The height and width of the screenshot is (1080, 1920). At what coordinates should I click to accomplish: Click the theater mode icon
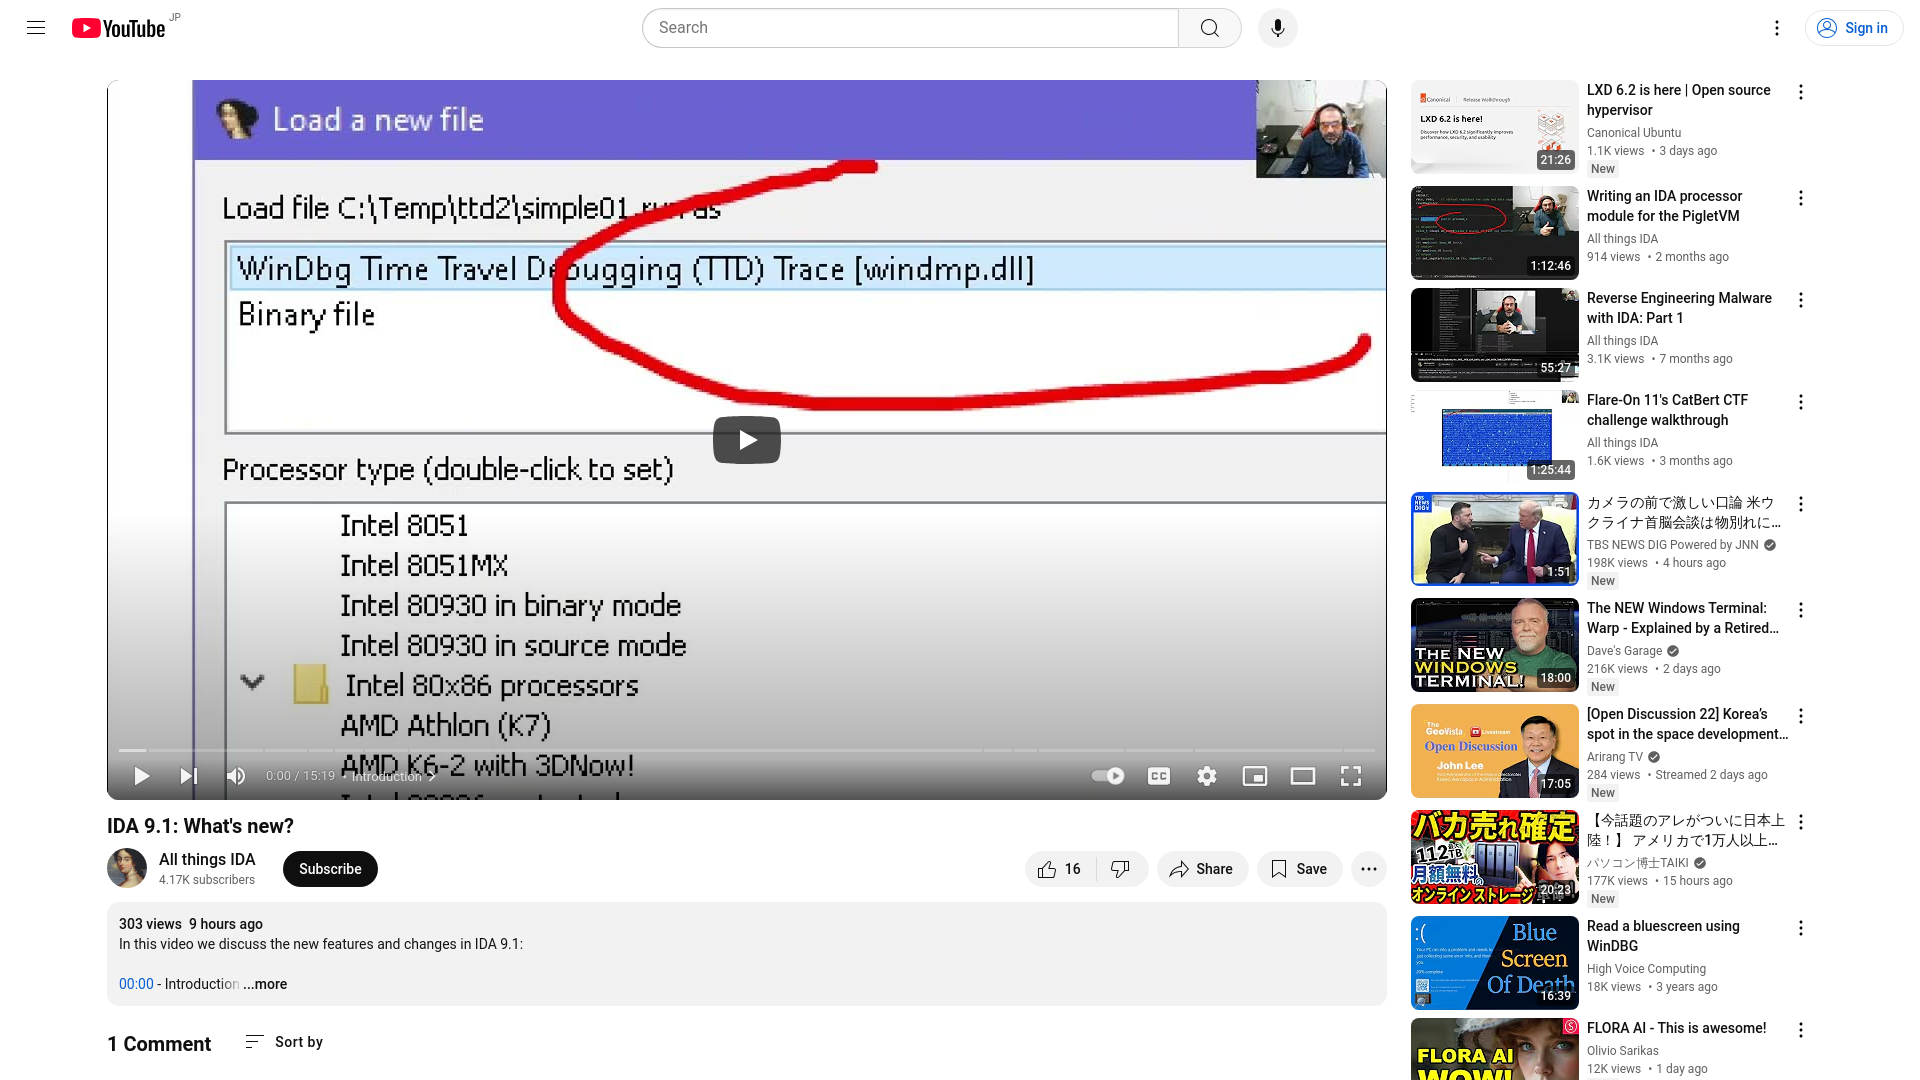click(1303, 775)
